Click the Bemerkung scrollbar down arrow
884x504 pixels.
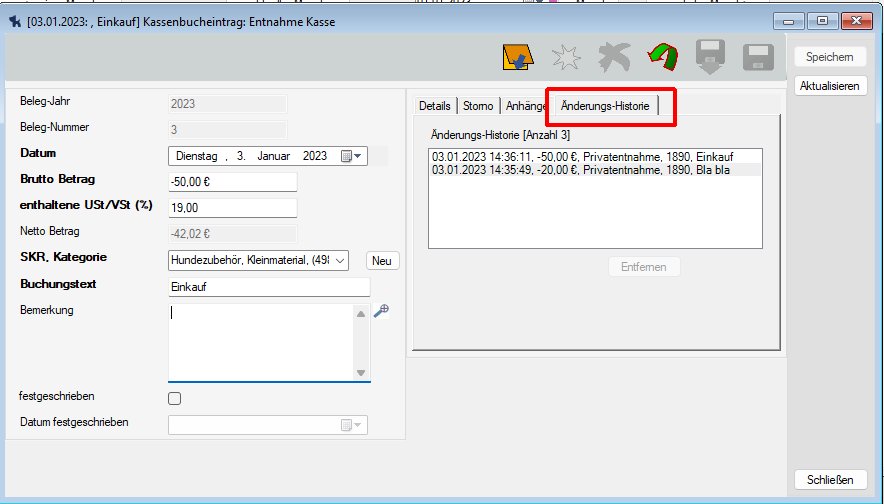pyautogui.click(x=361, y=373)
